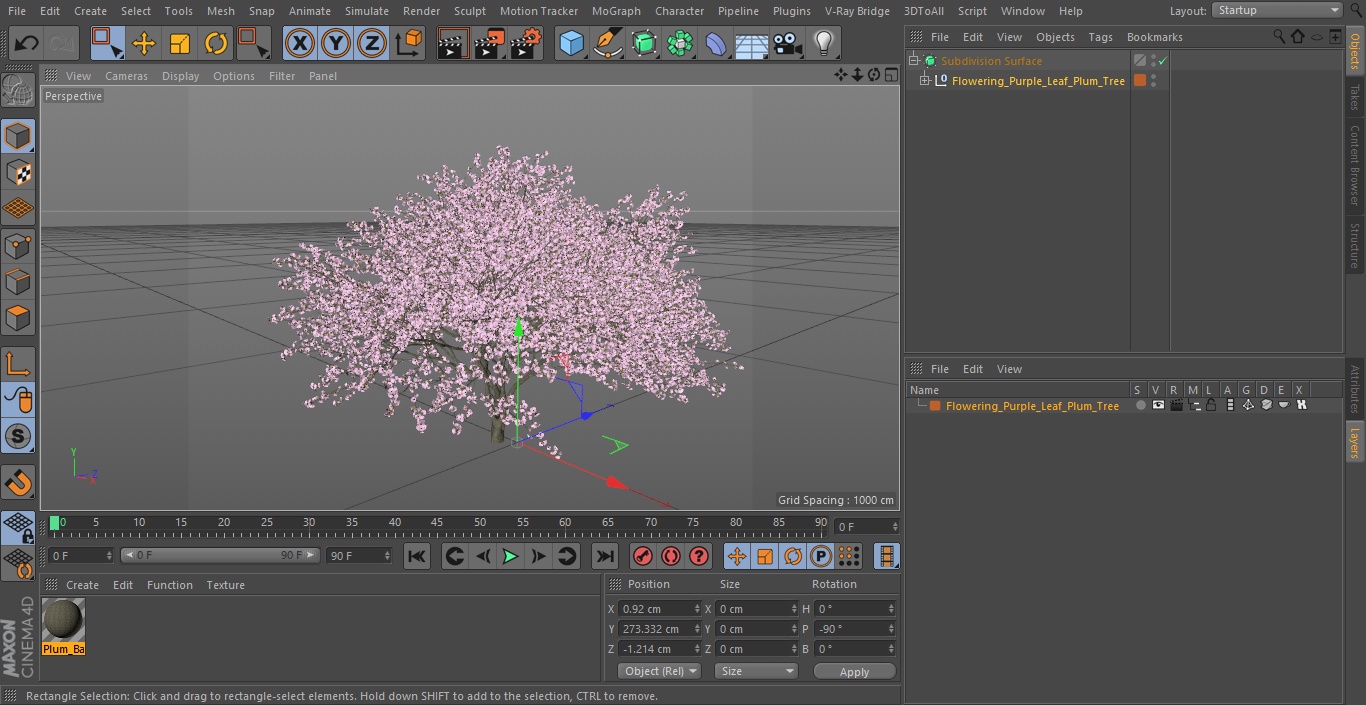Toggle the Subdivision Surface green checkmark

[x=1163, y=61]
